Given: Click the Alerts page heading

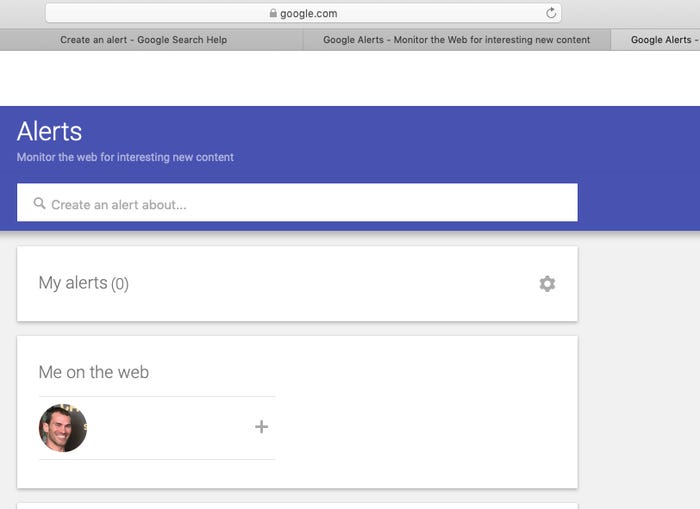Looking at the screenshot, I should click(50, 132).
